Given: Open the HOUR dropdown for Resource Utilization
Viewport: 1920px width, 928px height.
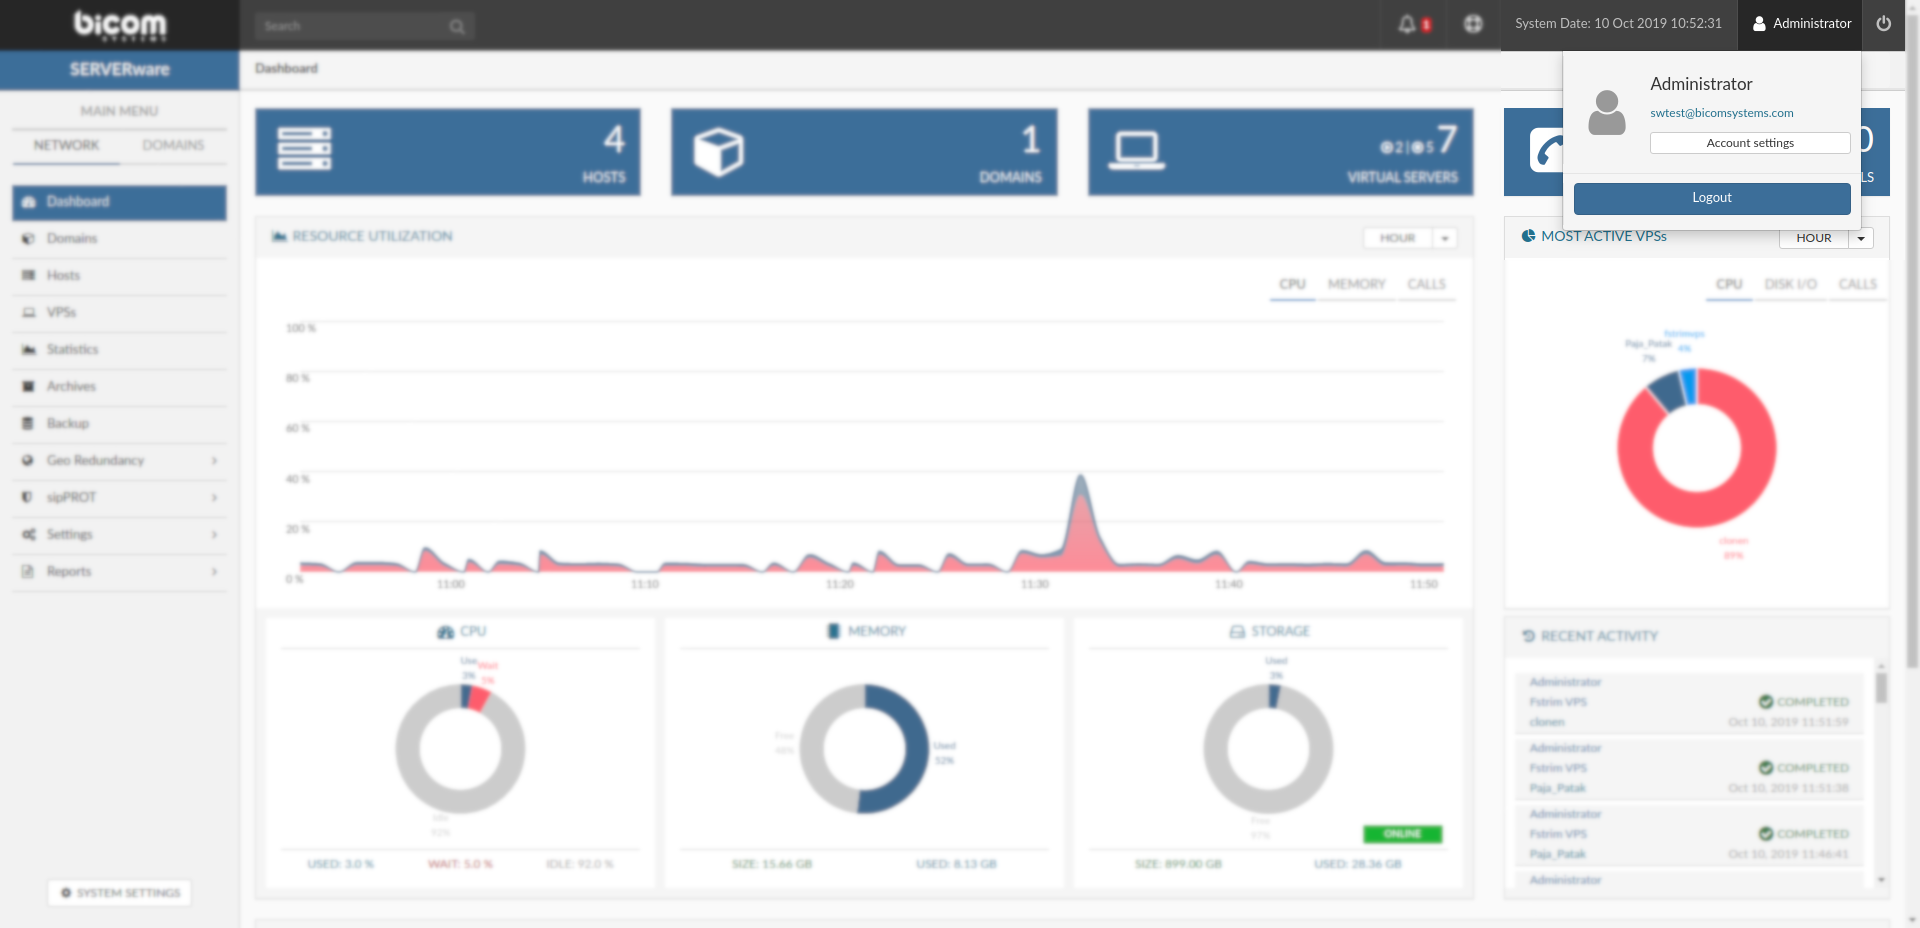Looking at the screenshot, I should 1444,238.
